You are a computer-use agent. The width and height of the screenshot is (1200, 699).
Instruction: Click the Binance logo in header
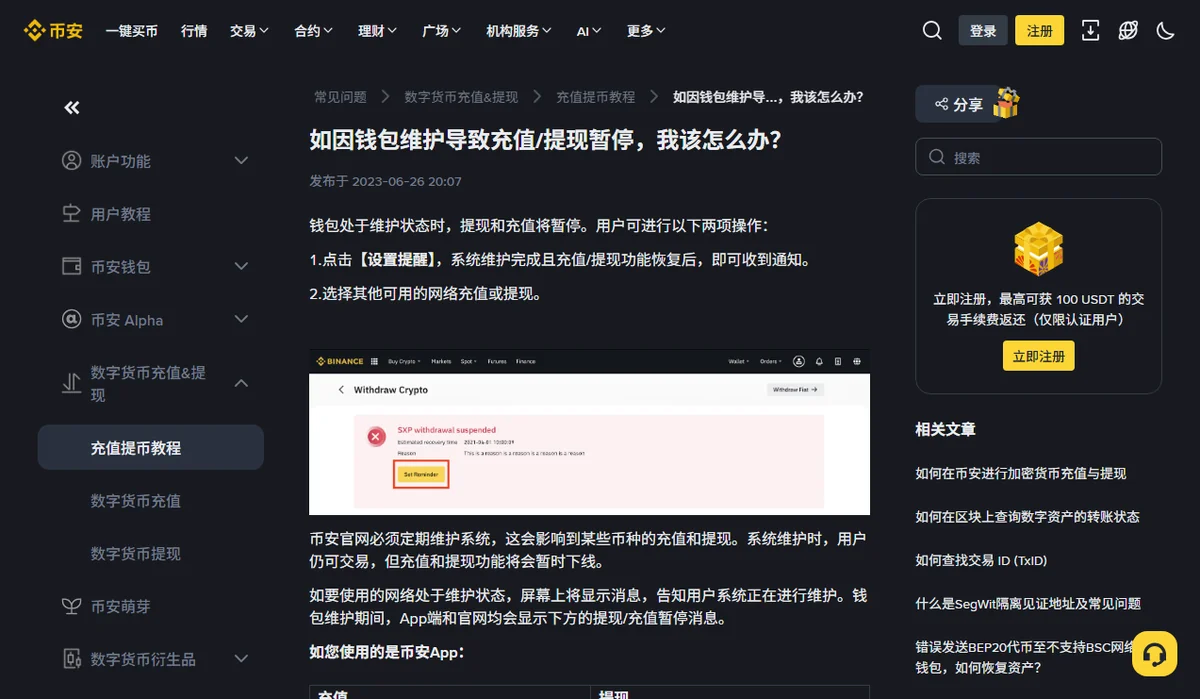pos(53,31)
